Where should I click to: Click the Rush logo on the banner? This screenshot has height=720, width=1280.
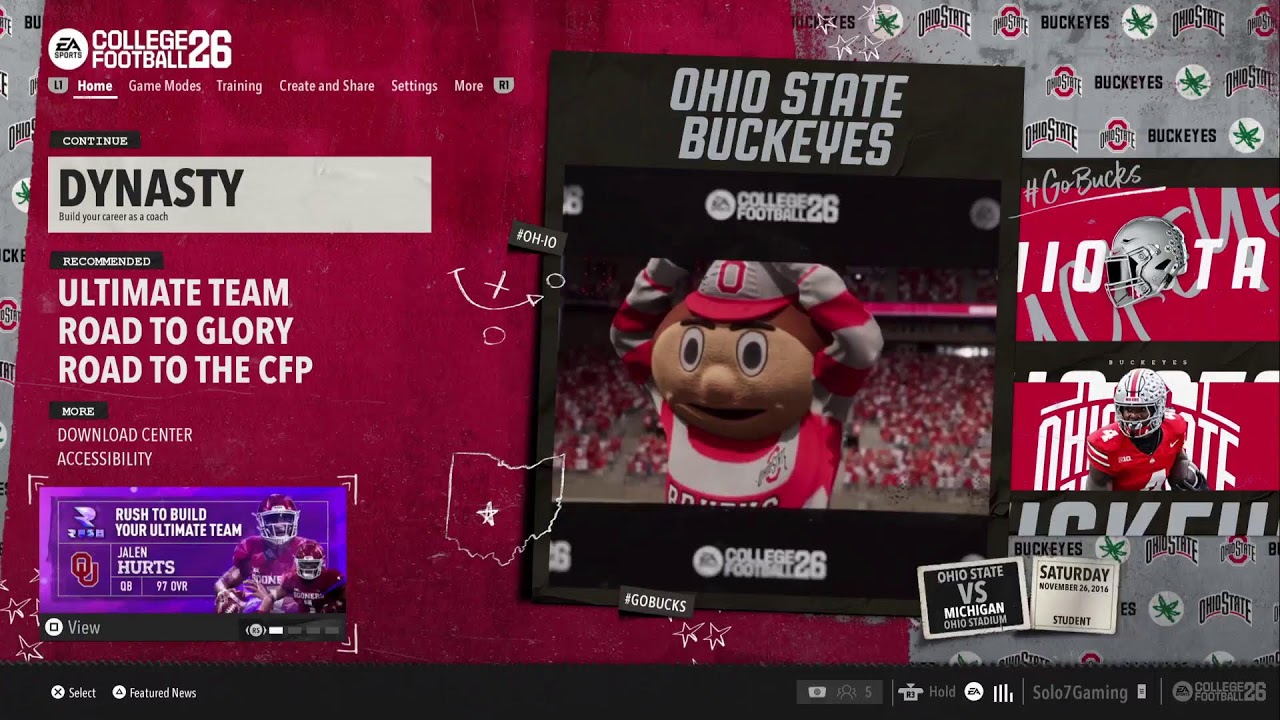pyautogui.click(x=84, y=523)
